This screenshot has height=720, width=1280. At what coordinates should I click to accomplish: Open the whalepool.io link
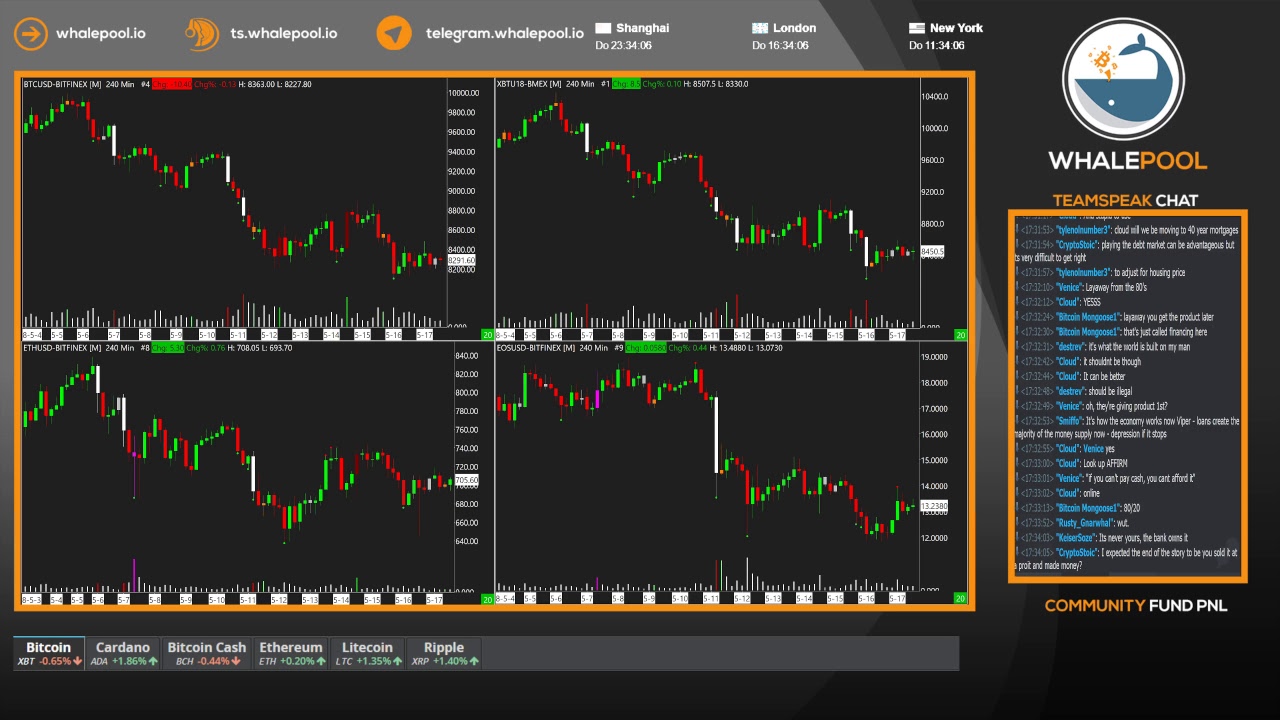[100, 33]
